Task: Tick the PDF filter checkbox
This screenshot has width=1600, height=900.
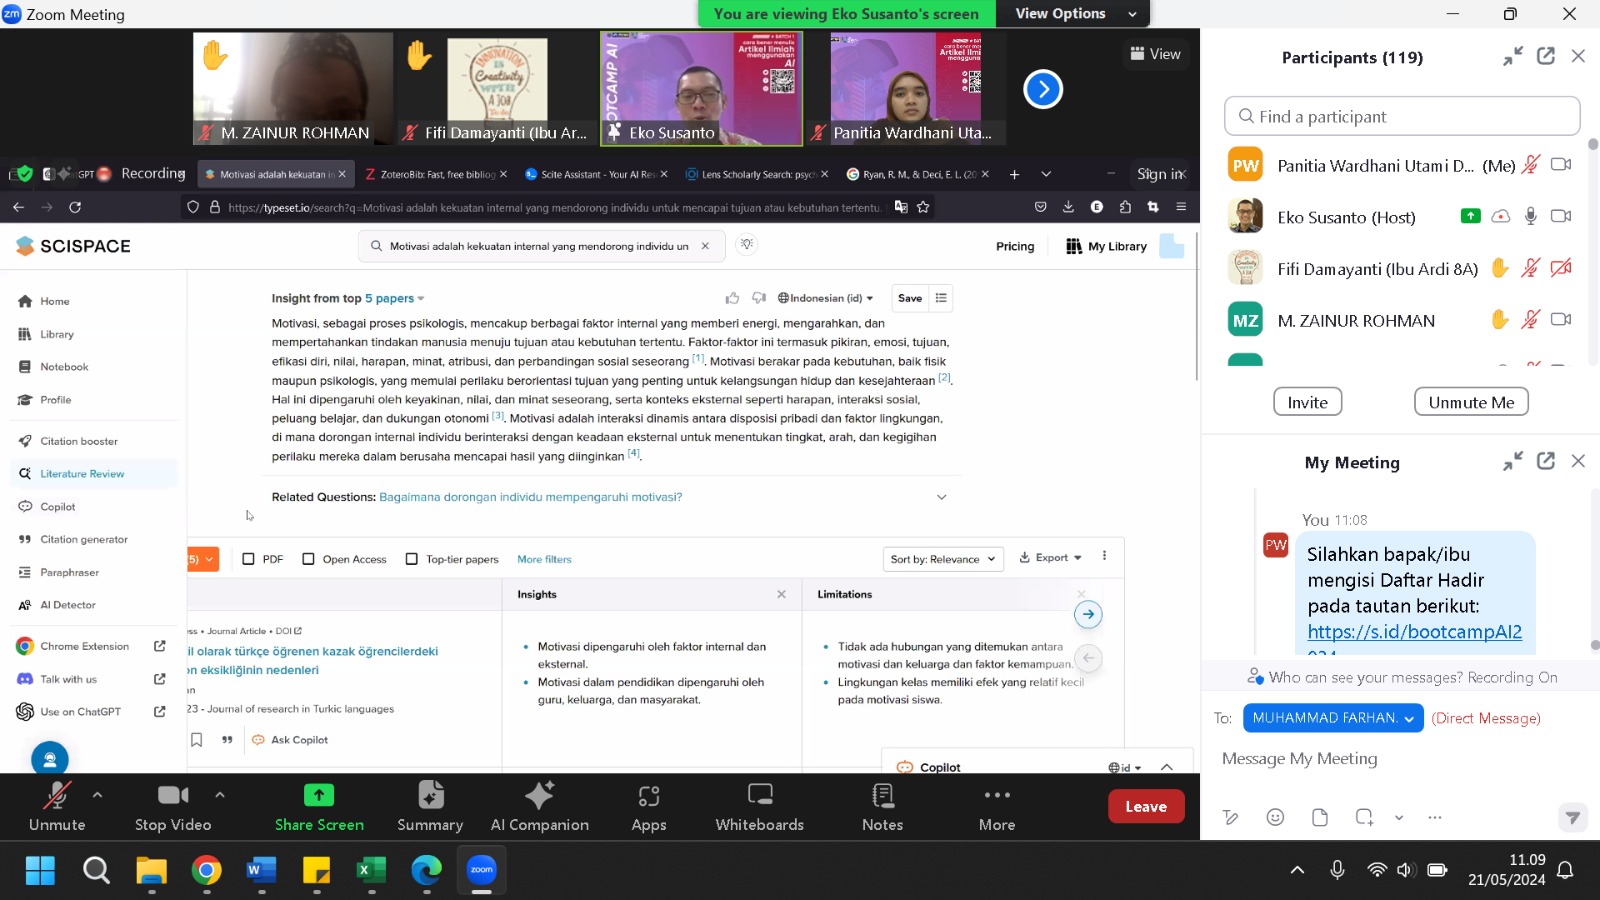Action: coord(249,559)
